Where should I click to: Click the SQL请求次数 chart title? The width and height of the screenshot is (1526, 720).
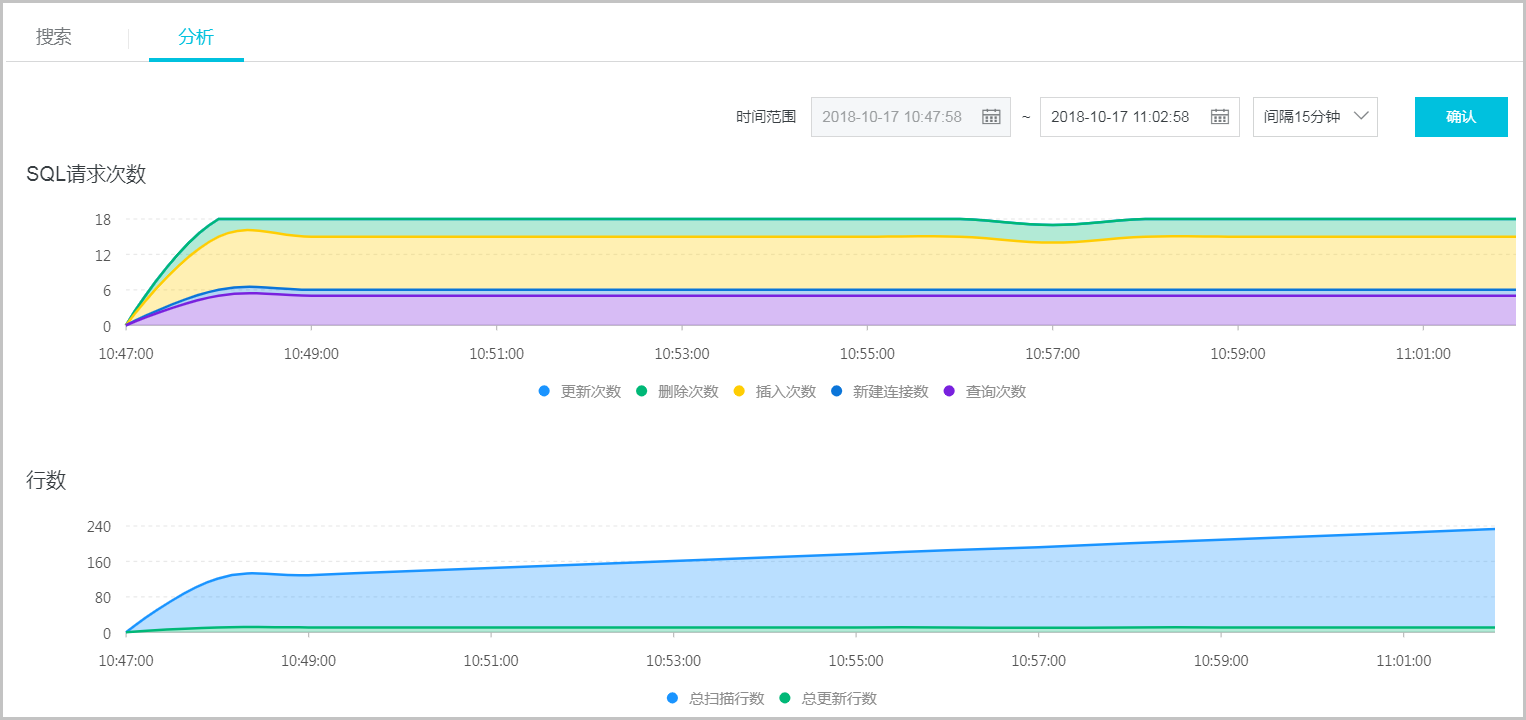(86, 174)
